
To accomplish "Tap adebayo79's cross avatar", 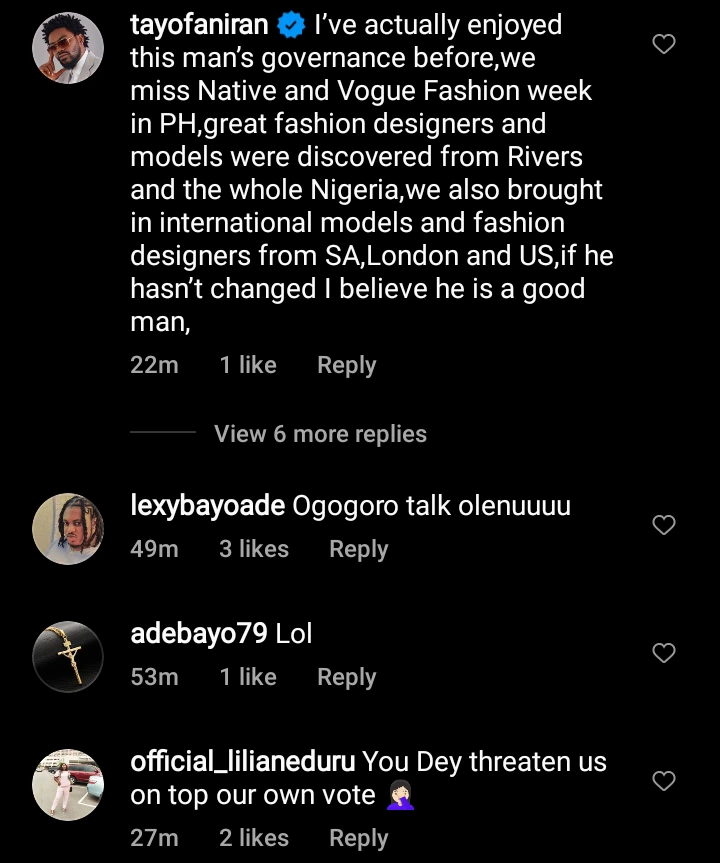I will tap(69, 657).
